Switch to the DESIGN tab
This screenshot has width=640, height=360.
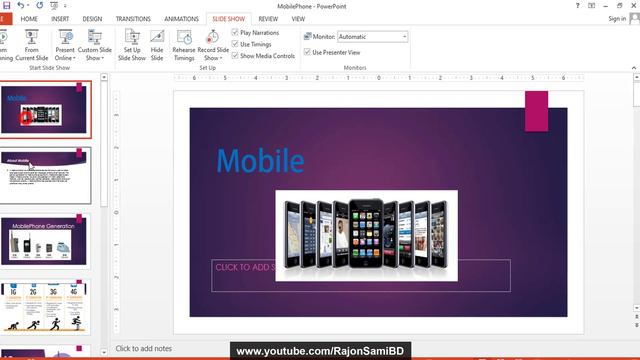92,19
